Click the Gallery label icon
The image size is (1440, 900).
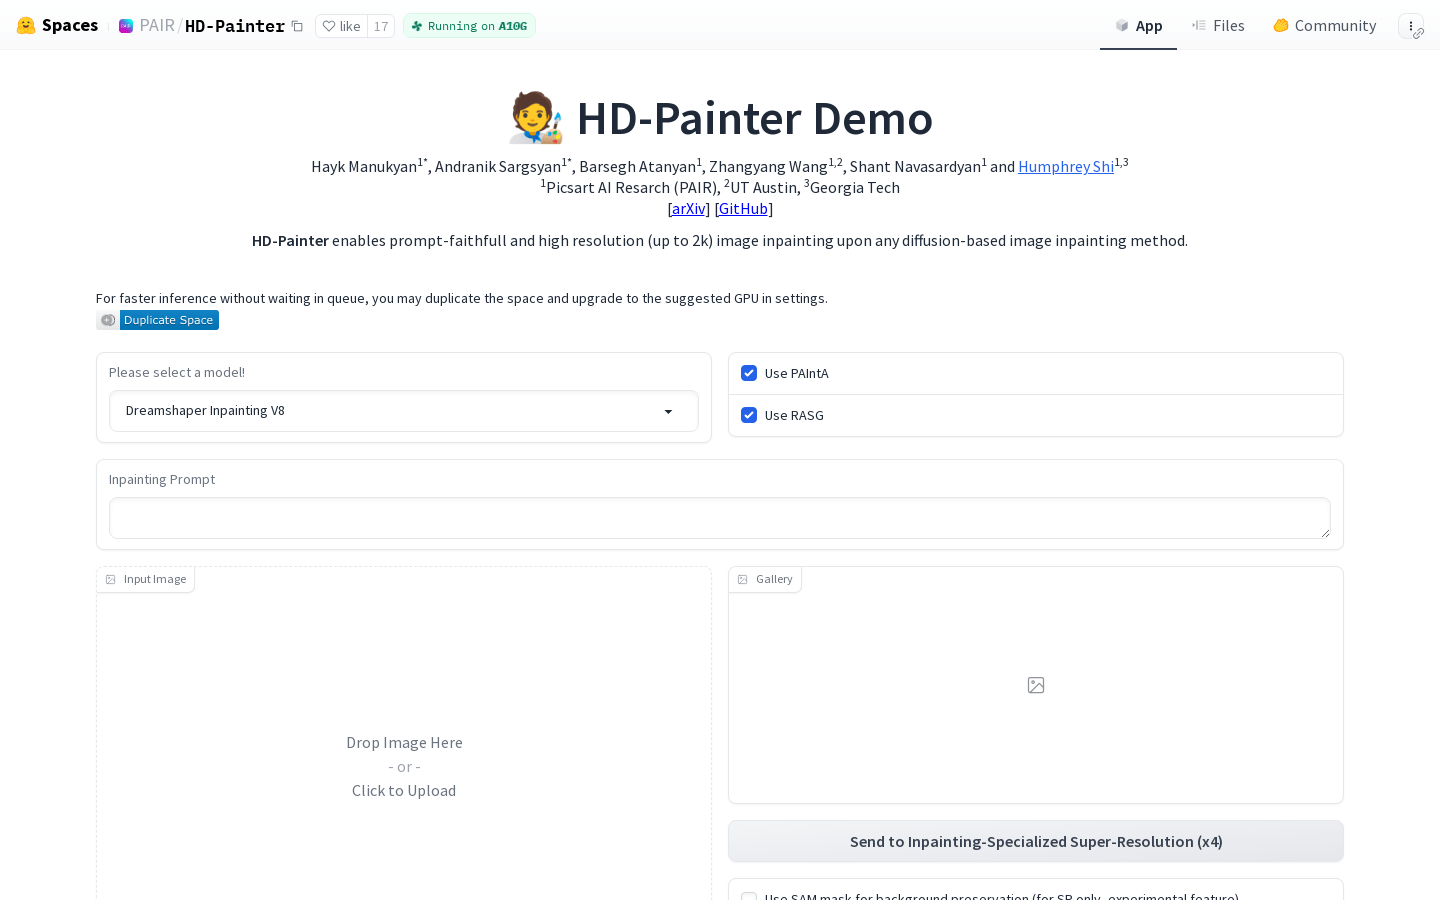[x=743, y=579]
